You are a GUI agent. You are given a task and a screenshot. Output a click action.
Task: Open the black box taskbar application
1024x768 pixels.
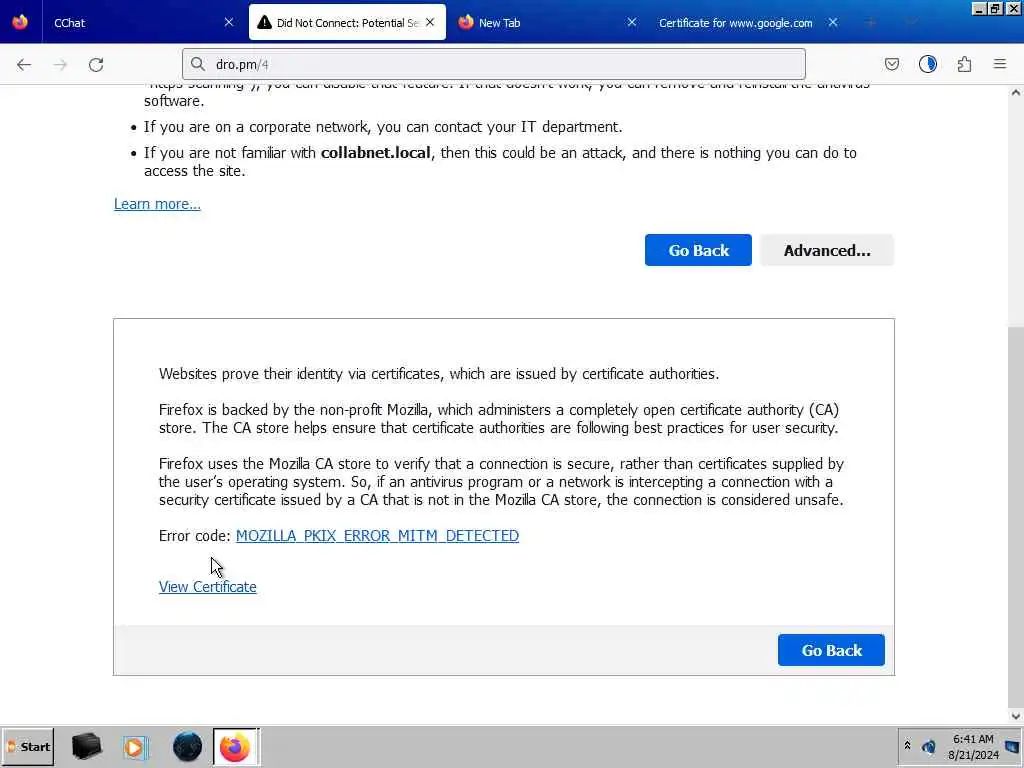pyautogui.click(x=86, y=746)
